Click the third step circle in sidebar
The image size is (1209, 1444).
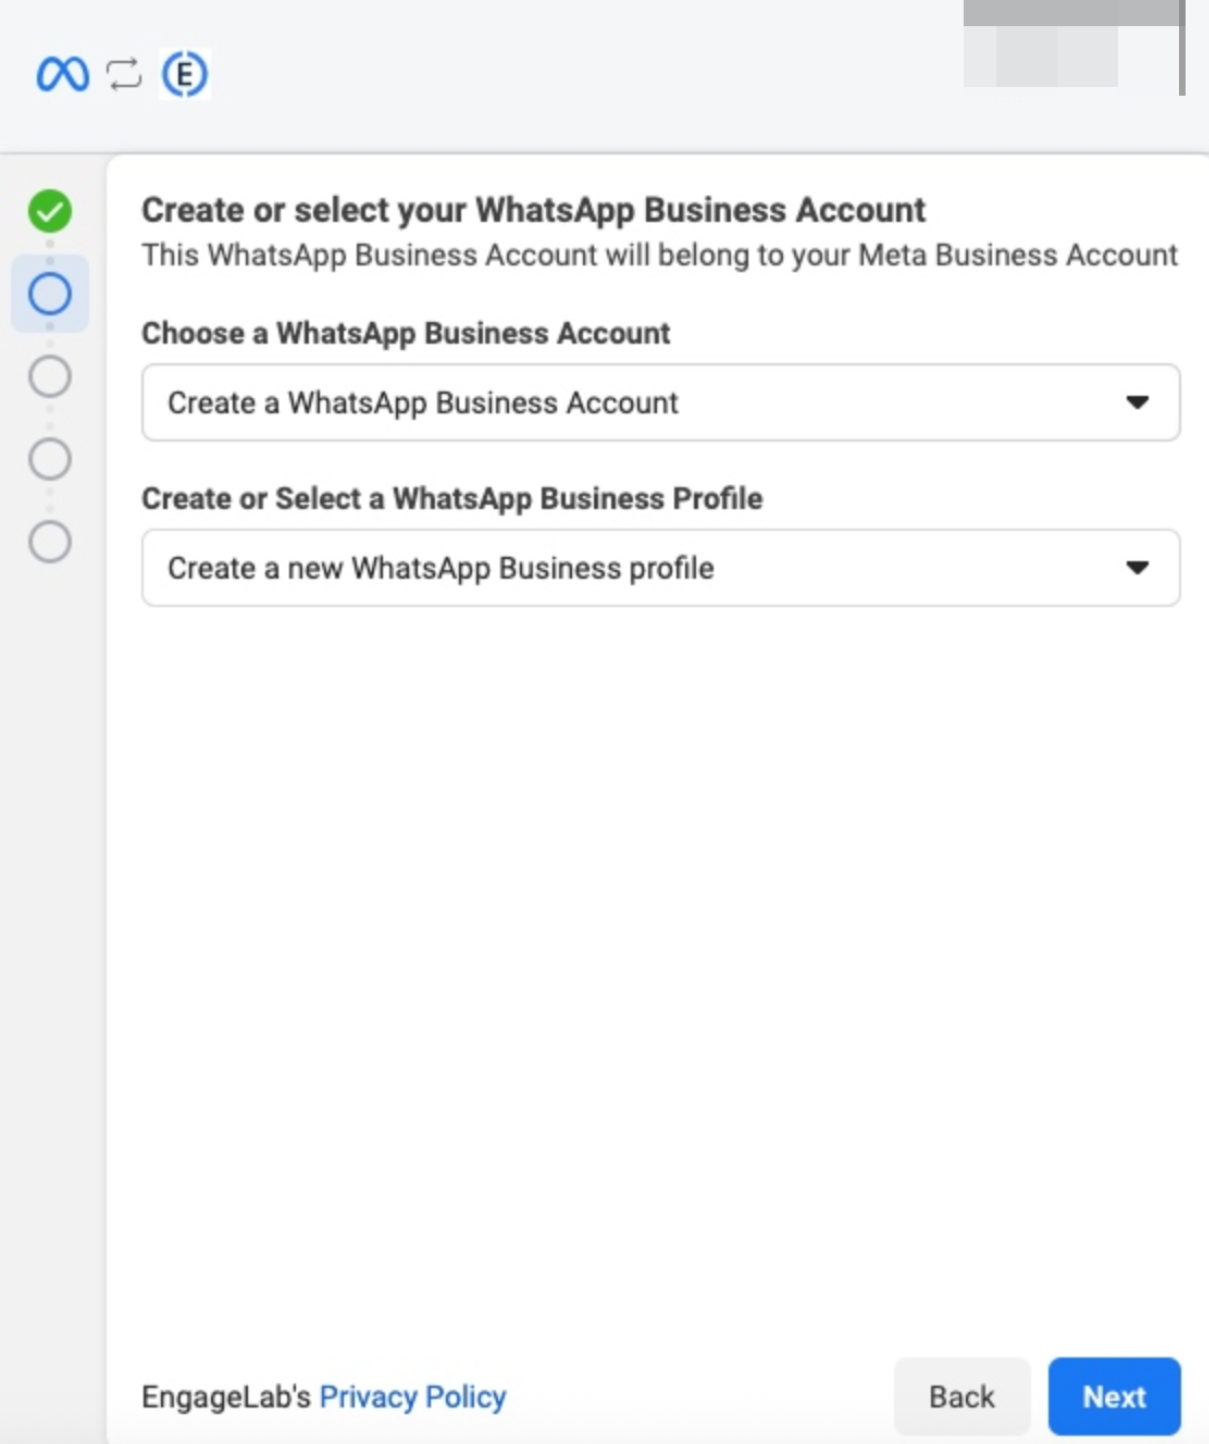click(x=49, y=377)
